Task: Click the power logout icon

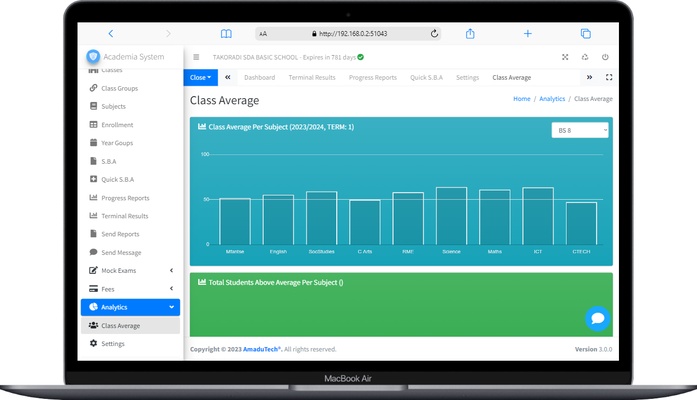Action: (x=605, y=58)
